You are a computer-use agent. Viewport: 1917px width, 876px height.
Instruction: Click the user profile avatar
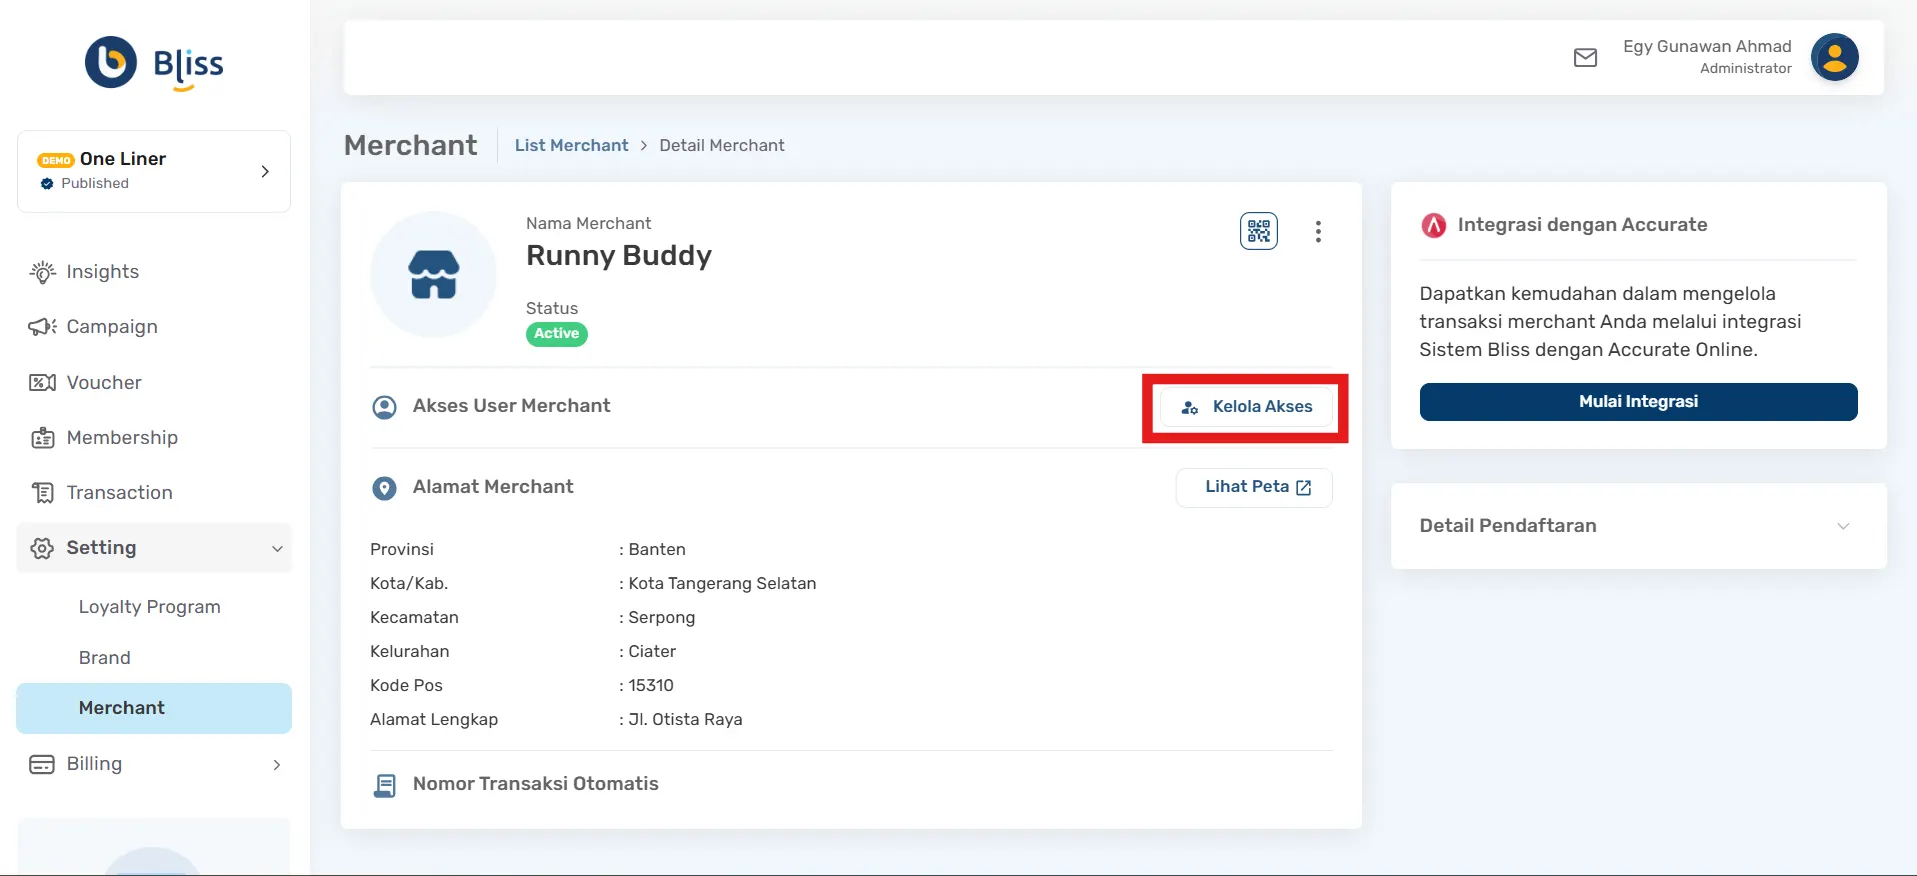pyautogui.click(x=1834, y=57)
